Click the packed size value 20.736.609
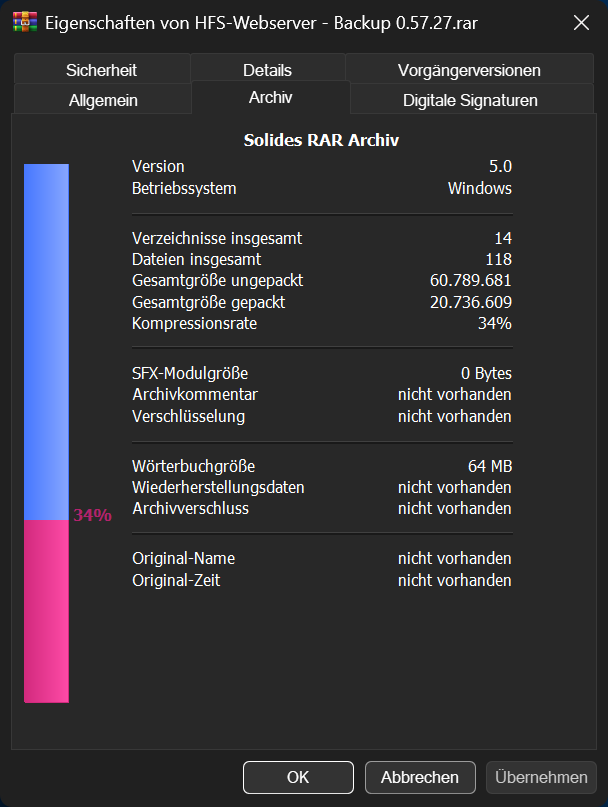The width and height of the screenshot is (608, 807). pos(470,302)
